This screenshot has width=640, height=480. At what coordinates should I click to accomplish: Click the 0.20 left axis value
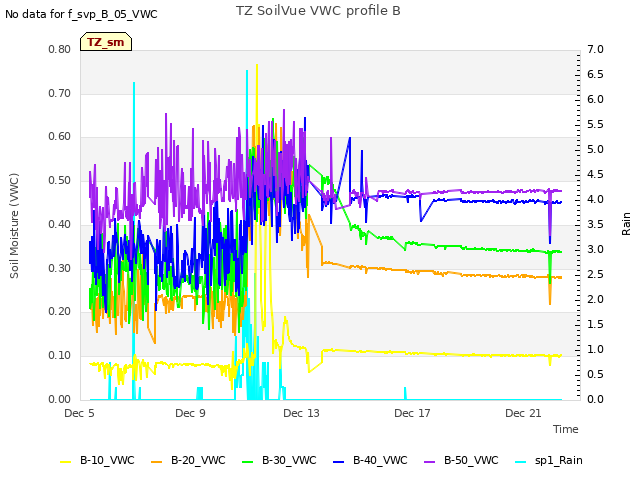60,311
